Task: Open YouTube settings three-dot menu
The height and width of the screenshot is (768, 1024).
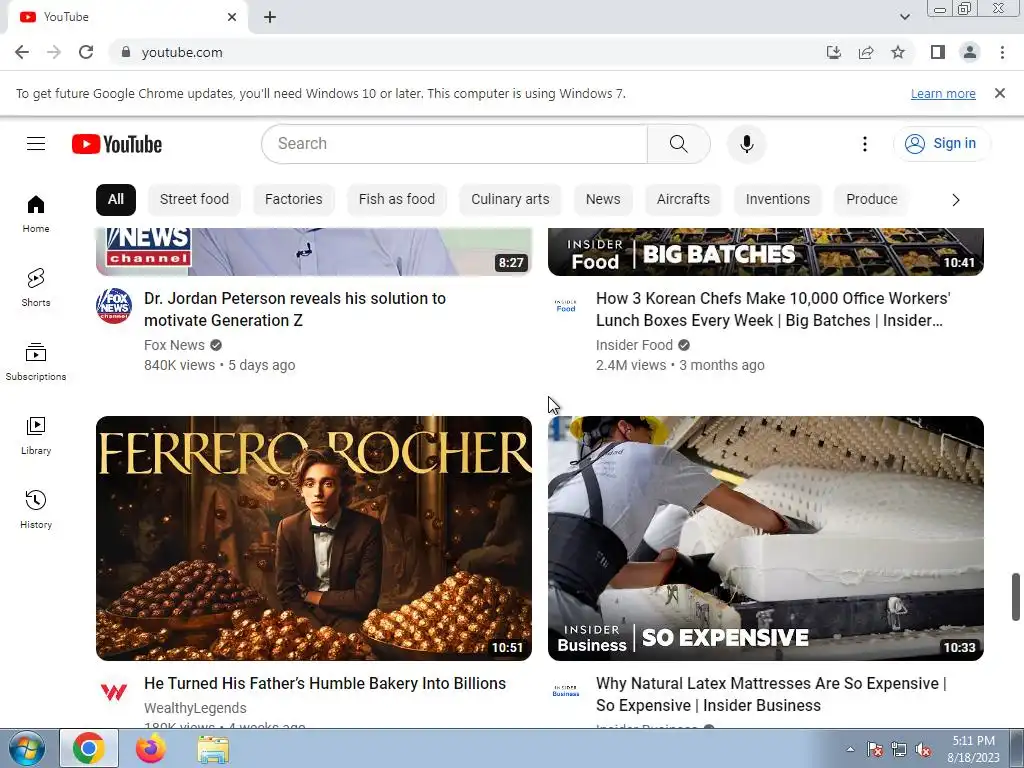Action: [x=865, y=144]
